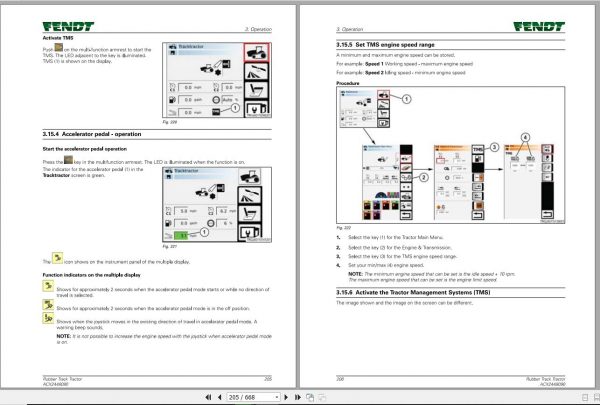Click the heading "3.15.4 Accelerator pedal - operation"

(x=92, y=134)
